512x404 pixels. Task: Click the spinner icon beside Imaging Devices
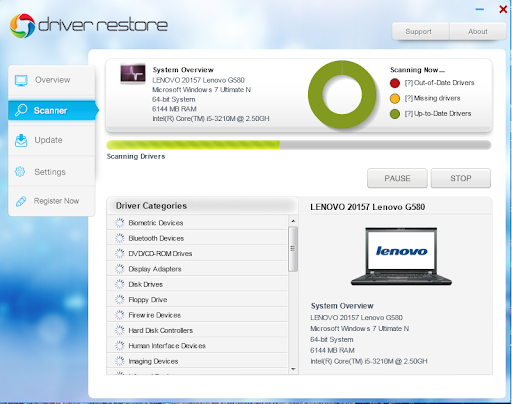(x=119, y=361)
